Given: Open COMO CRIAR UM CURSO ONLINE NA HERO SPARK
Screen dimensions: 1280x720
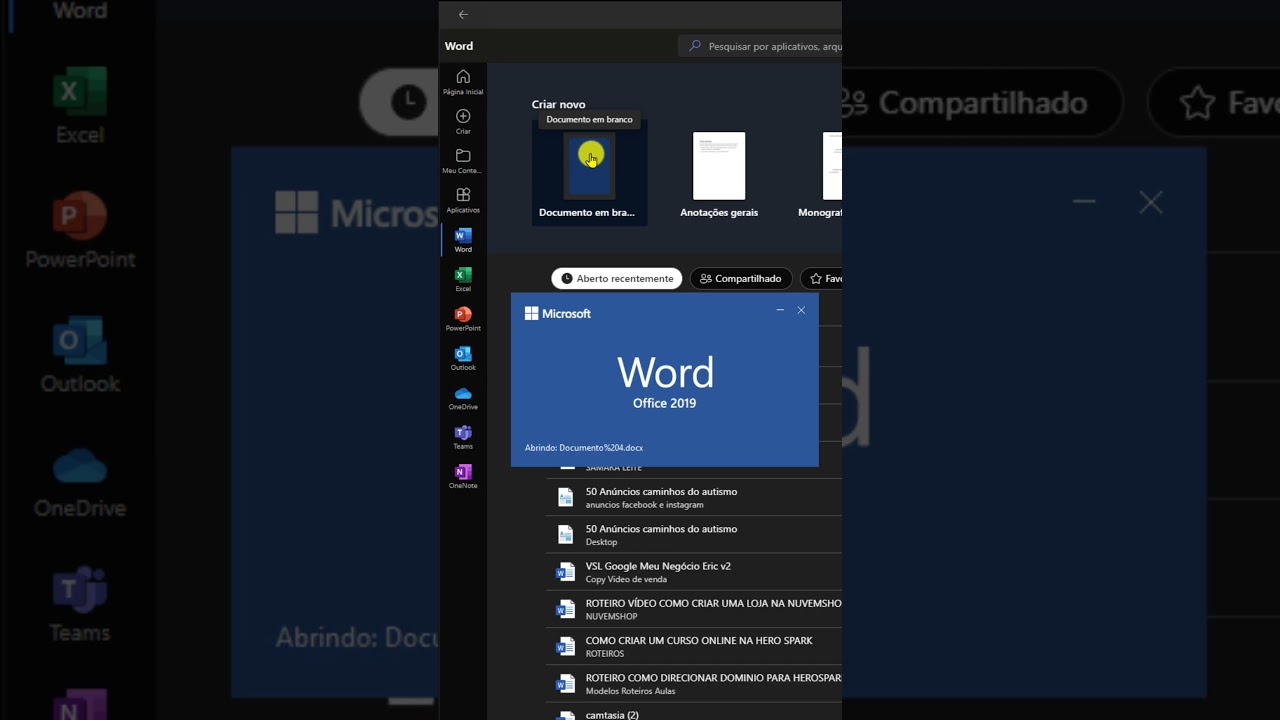Looking at the screenshot, I should (694, 646).
